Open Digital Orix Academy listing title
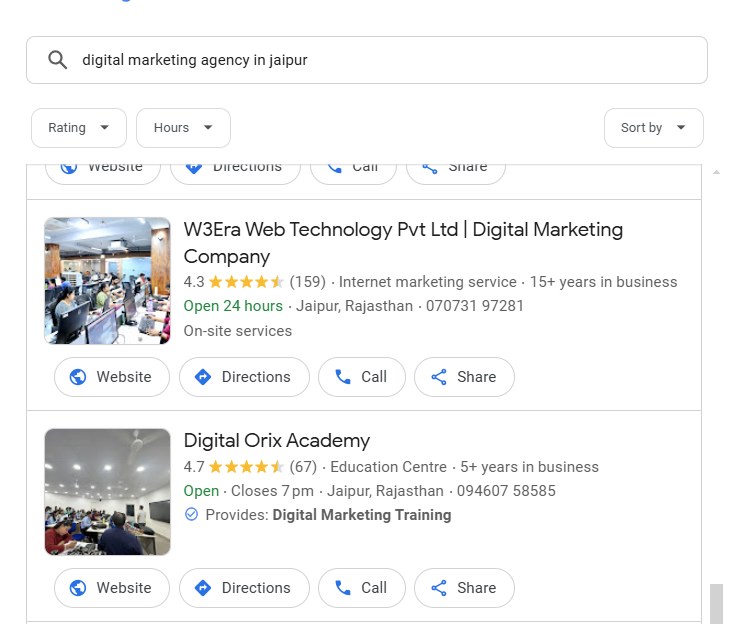Viewport: 730px width, 624px height. point(277,441)
